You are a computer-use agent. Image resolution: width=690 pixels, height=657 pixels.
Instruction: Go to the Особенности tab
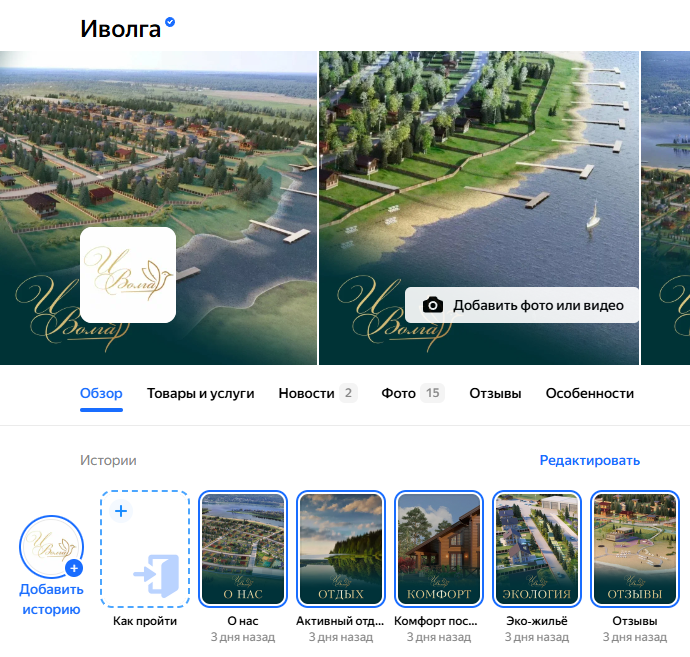pyautogui.click(x=590, y=393)
